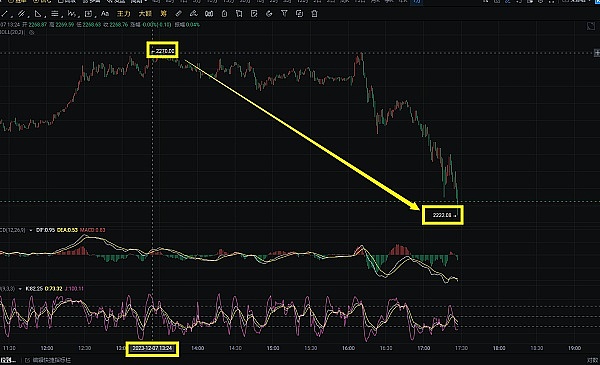Activate the eraser tool in drawing toolbar
600x365 pixels.
193,14
